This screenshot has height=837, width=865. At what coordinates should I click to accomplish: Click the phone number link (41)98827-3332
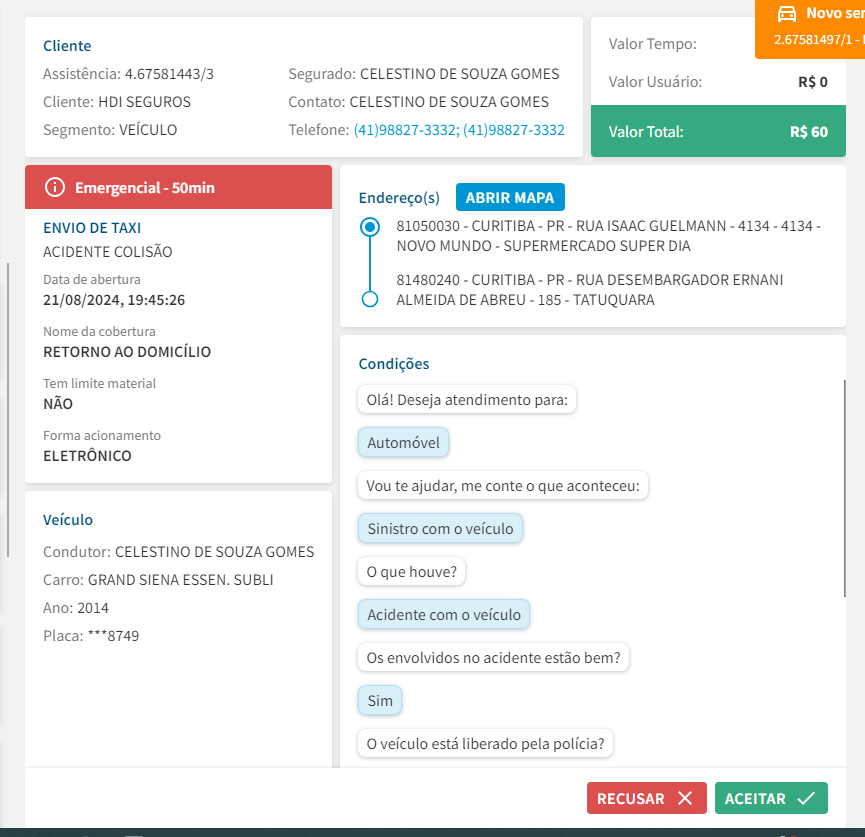click(405, 130)
